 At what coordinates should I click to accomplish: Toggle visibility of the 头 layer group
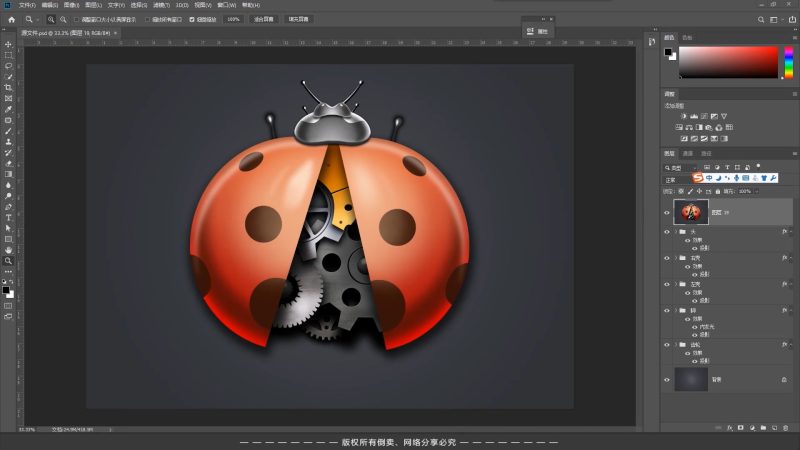coord(668,232)
